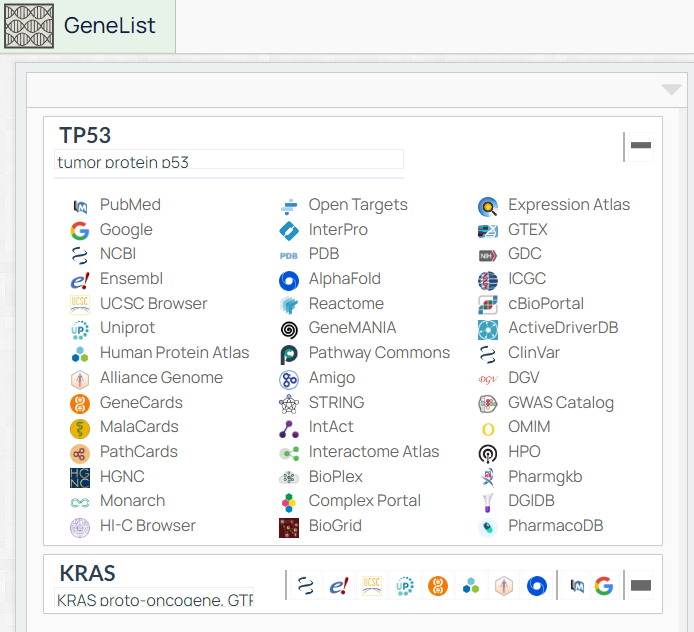694x632 pixels.
Task: Select the TP53 gene title
Action: 85,135
